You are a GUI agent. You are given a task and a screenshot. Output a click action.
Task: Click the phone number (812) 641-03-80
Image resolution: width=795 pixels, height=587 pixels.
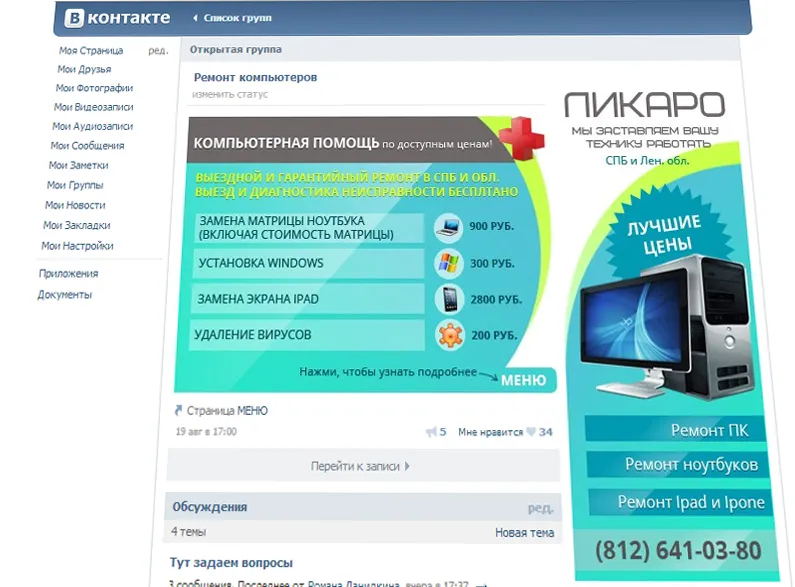tap(678, 551)
